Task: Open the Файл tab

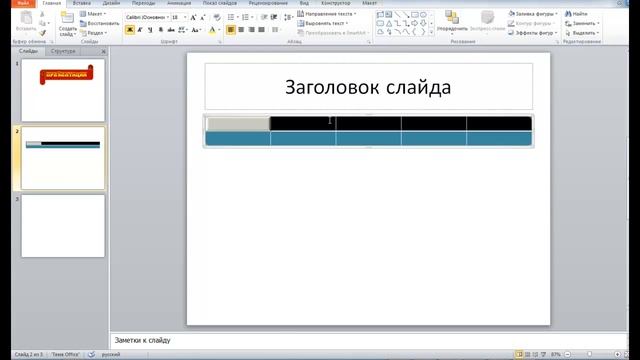Action: pyautogui.click(x=23, y=3)
